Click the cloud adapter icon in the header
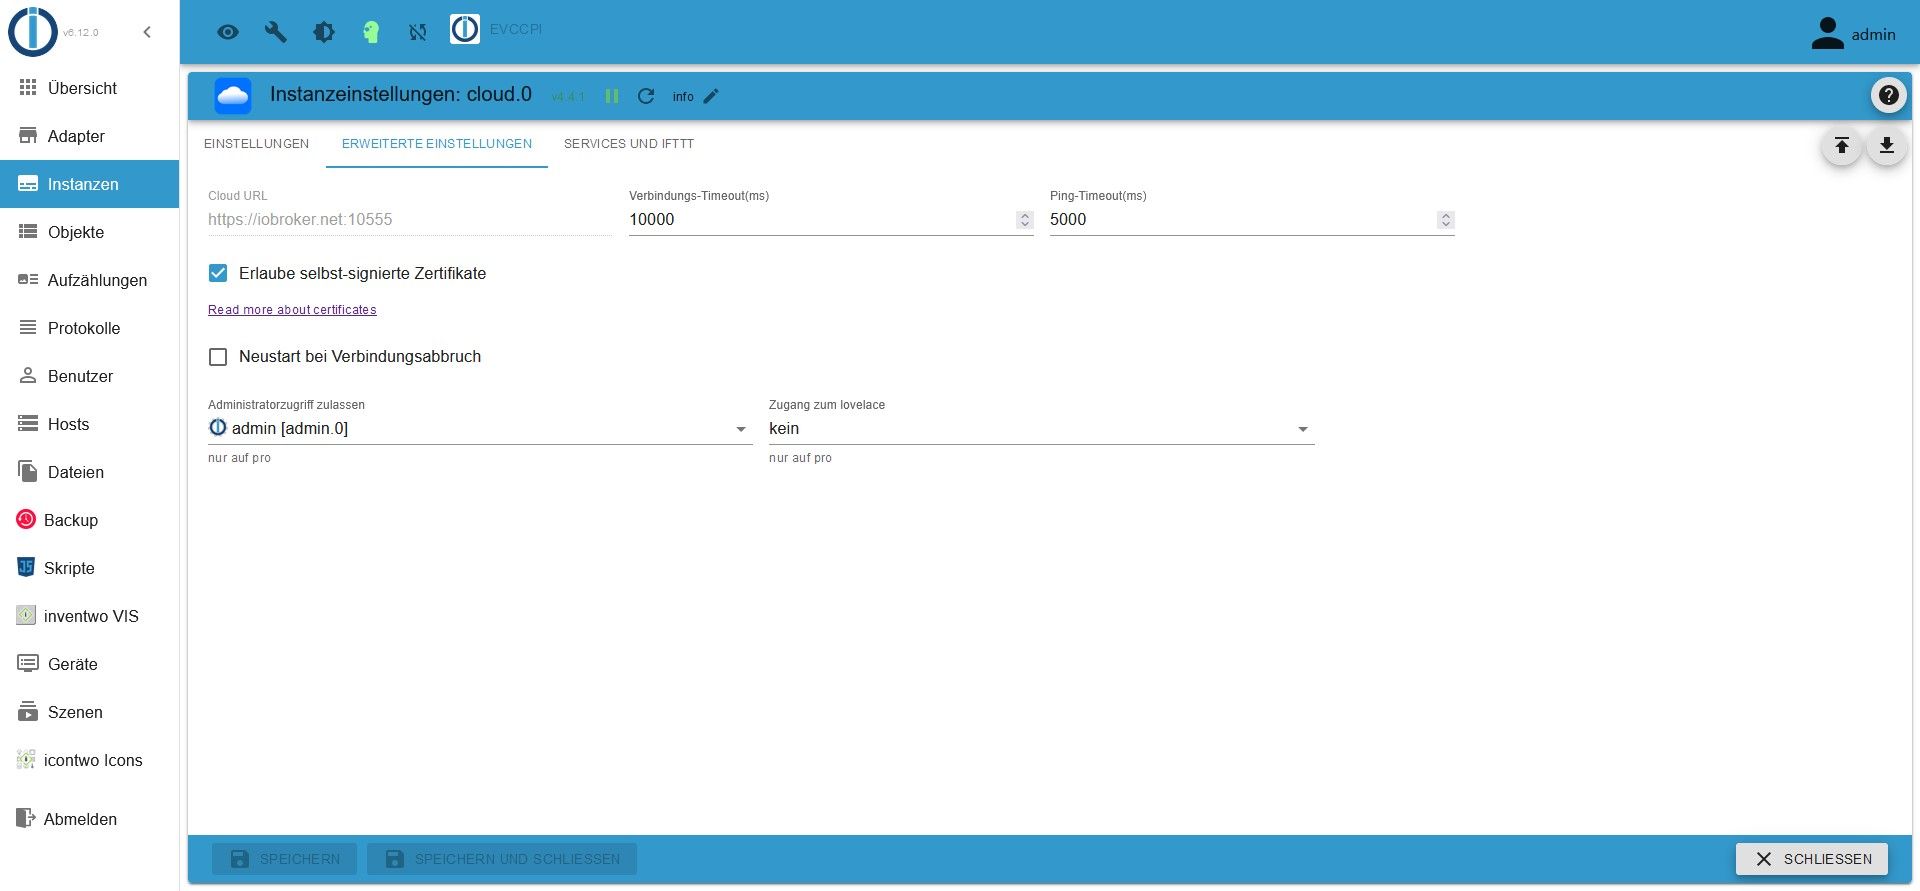This screenshot has width=1920, height=891. (233, 96)
